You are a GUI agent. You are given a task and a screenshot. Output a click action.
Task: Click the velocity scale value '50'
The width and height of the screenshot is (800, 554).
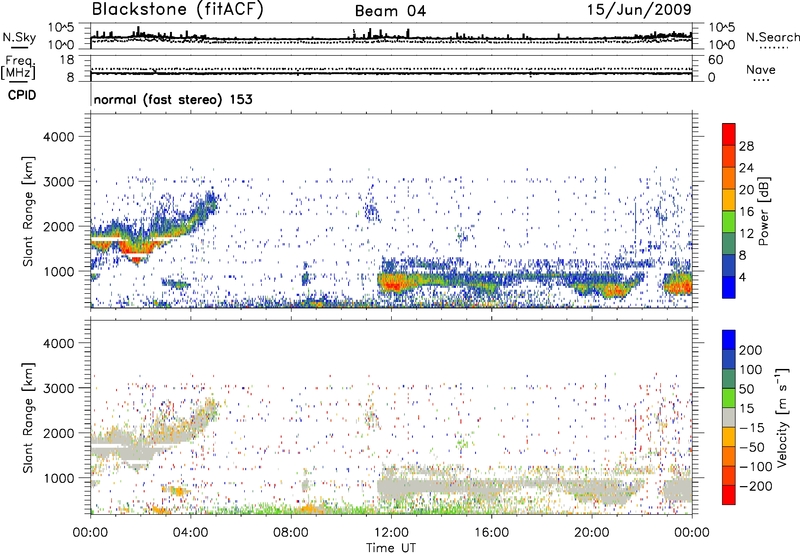point(747,389)
